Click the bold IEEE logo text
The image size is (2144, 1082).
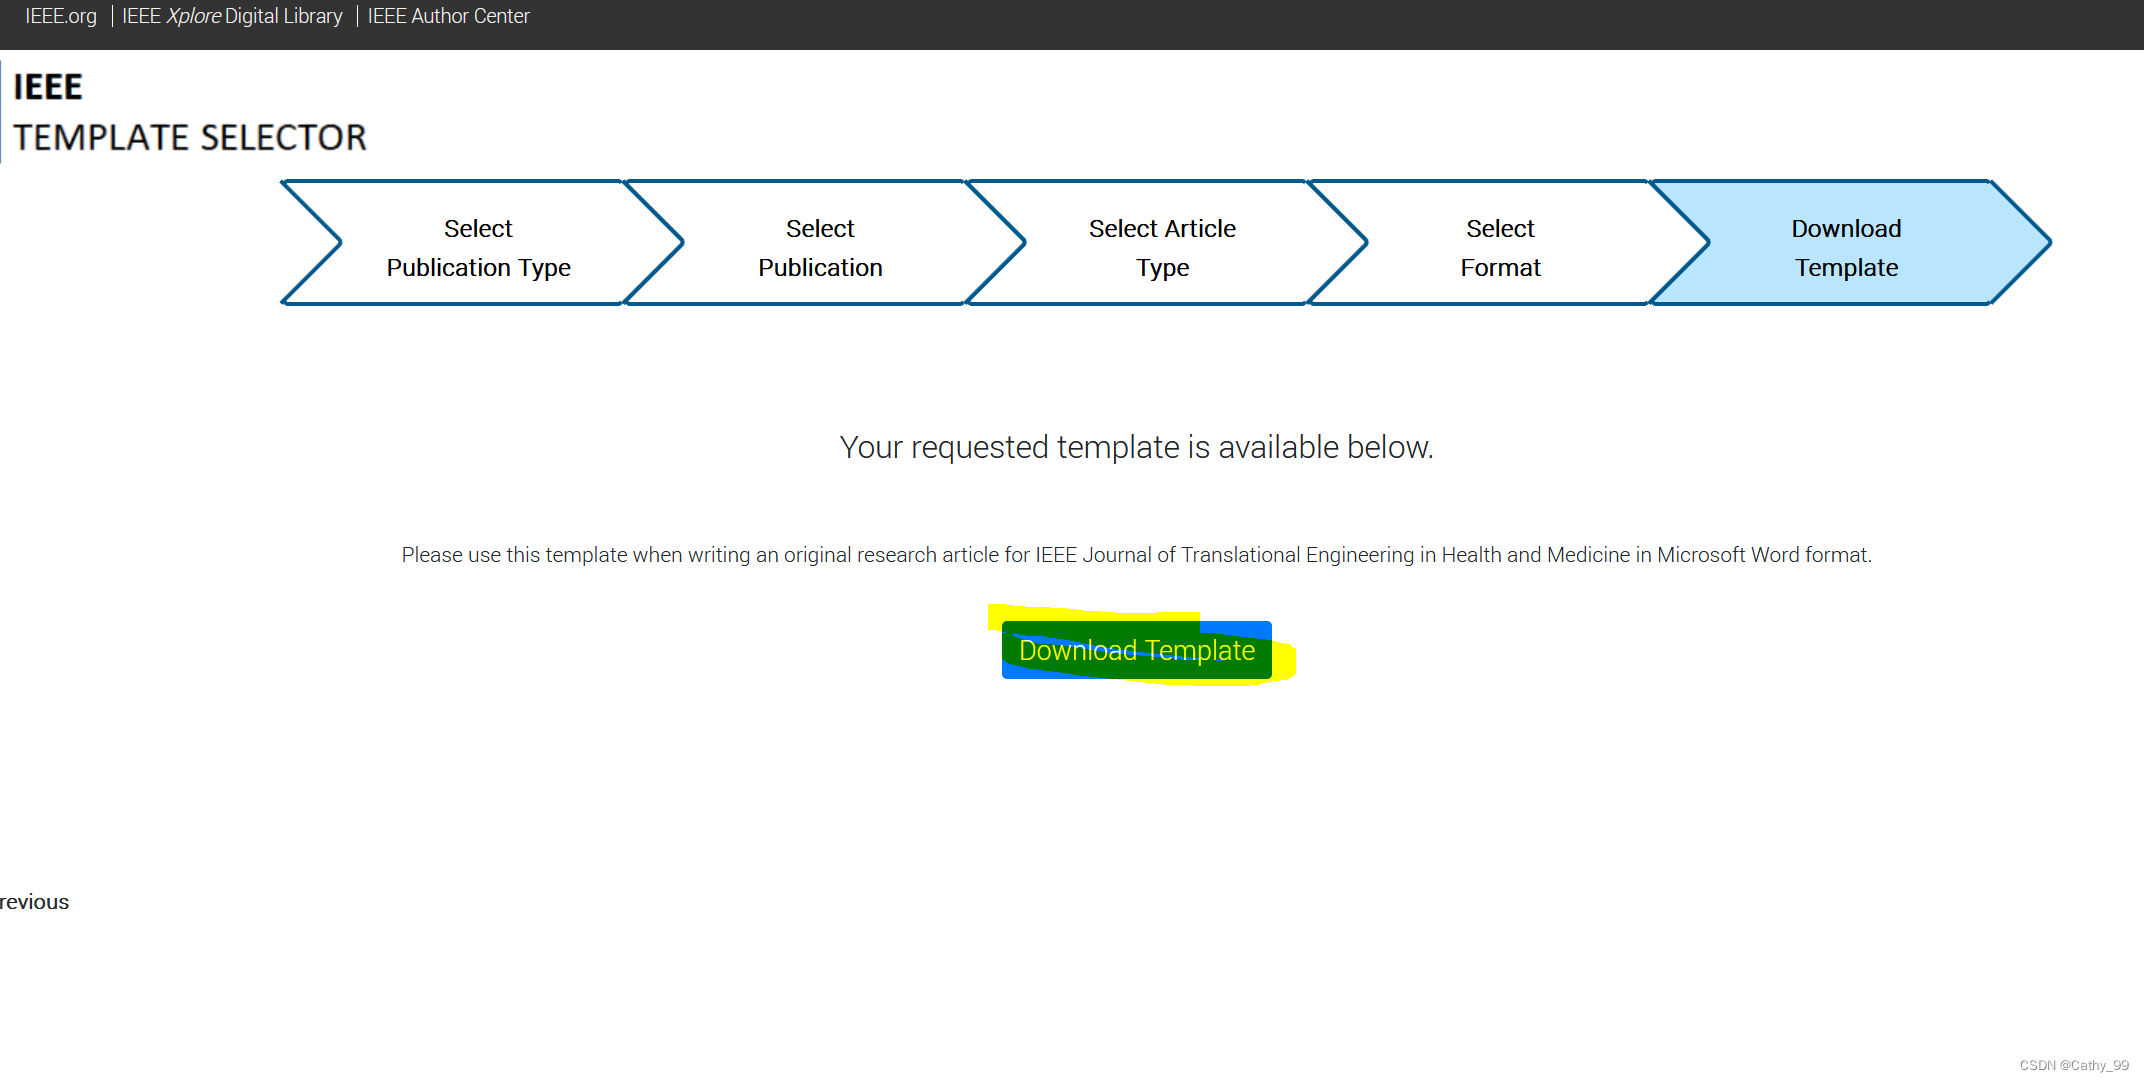47,87
